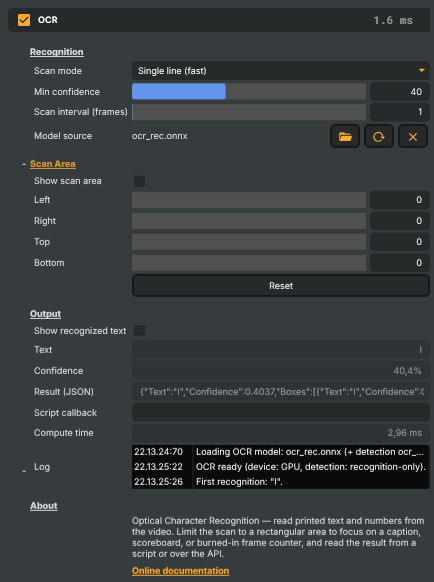Enable the Show scan area checkbox
Viewport: 434px width, 582px height.
(x=140, y=181)
